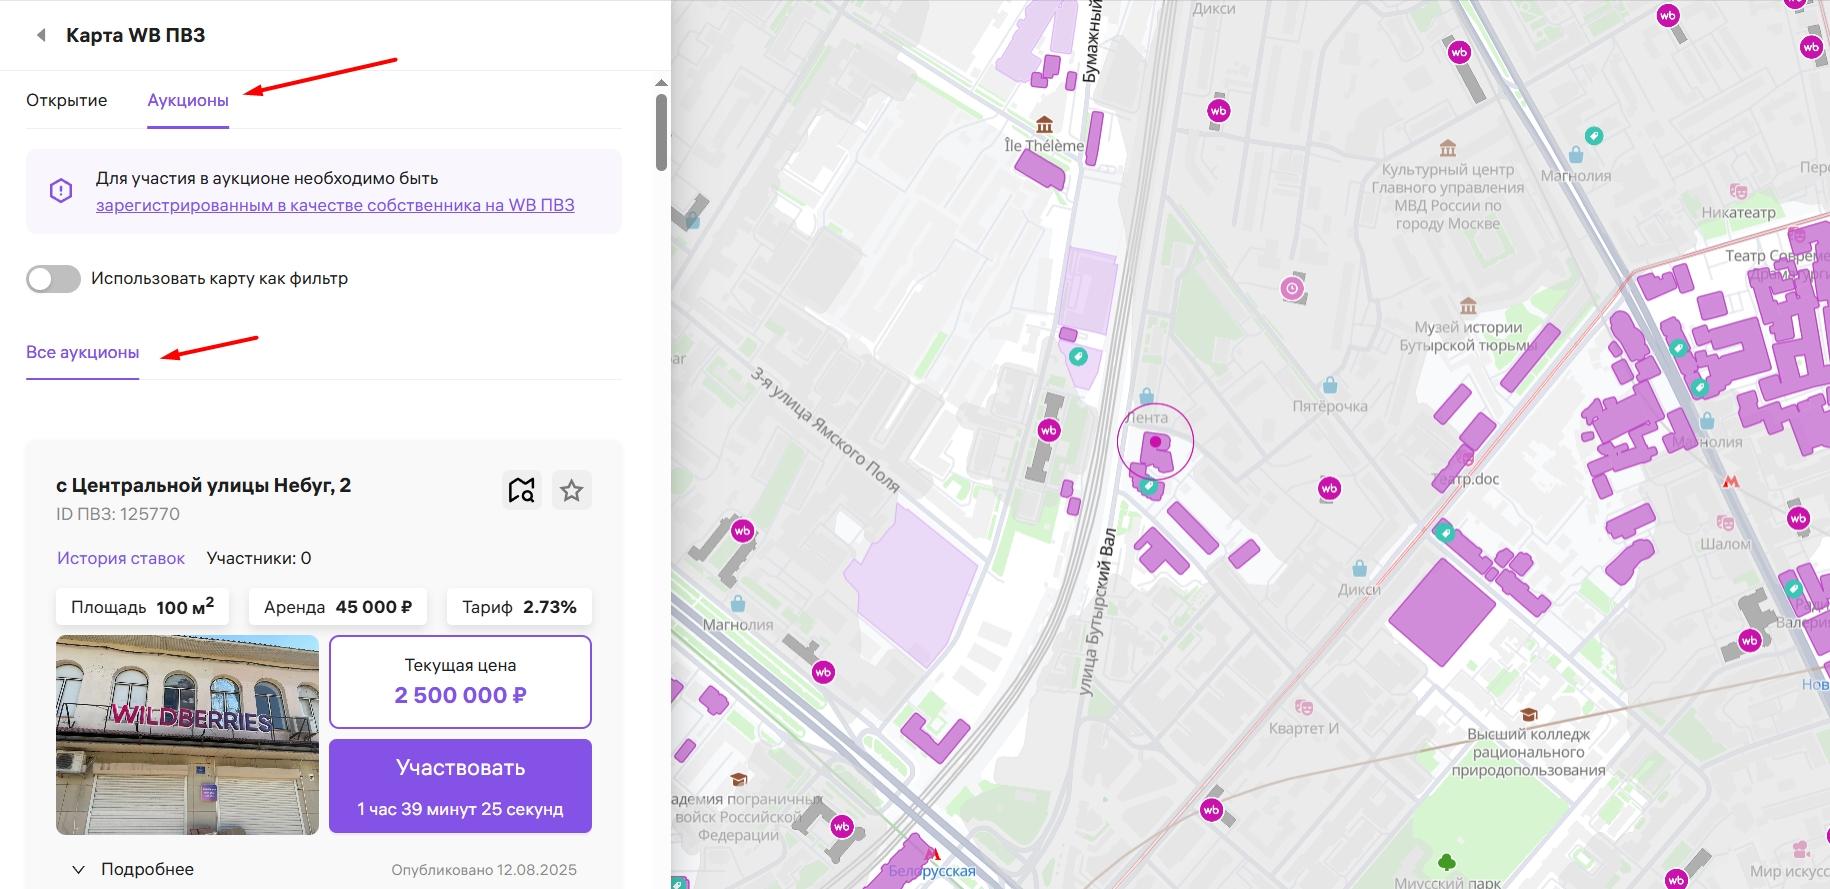Click the pink clock marker on the map
1830x889 pixels.
click(1292, 289)
